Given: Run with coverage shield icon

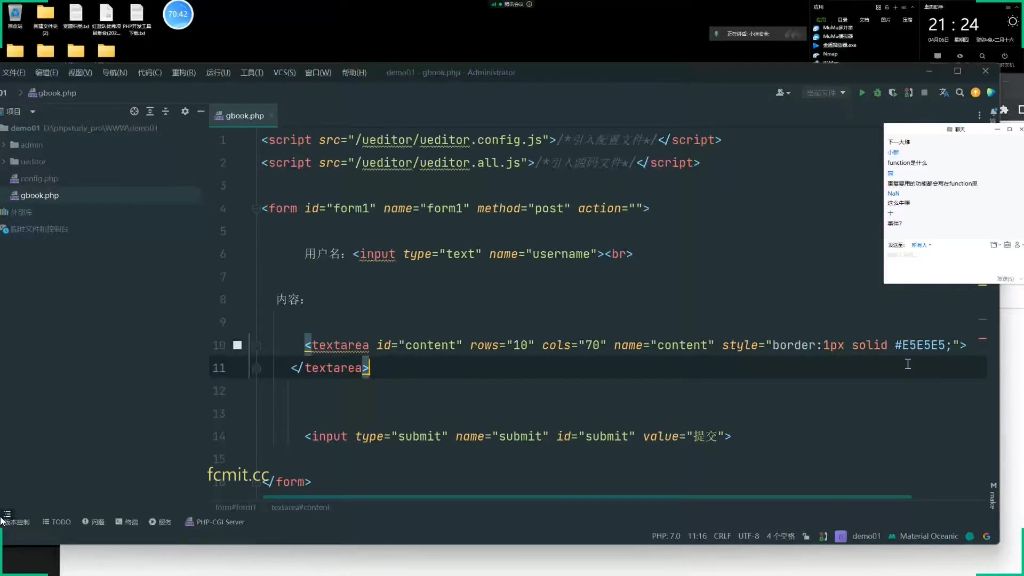Looking at the screenshot, I should (x=893, y=93).
